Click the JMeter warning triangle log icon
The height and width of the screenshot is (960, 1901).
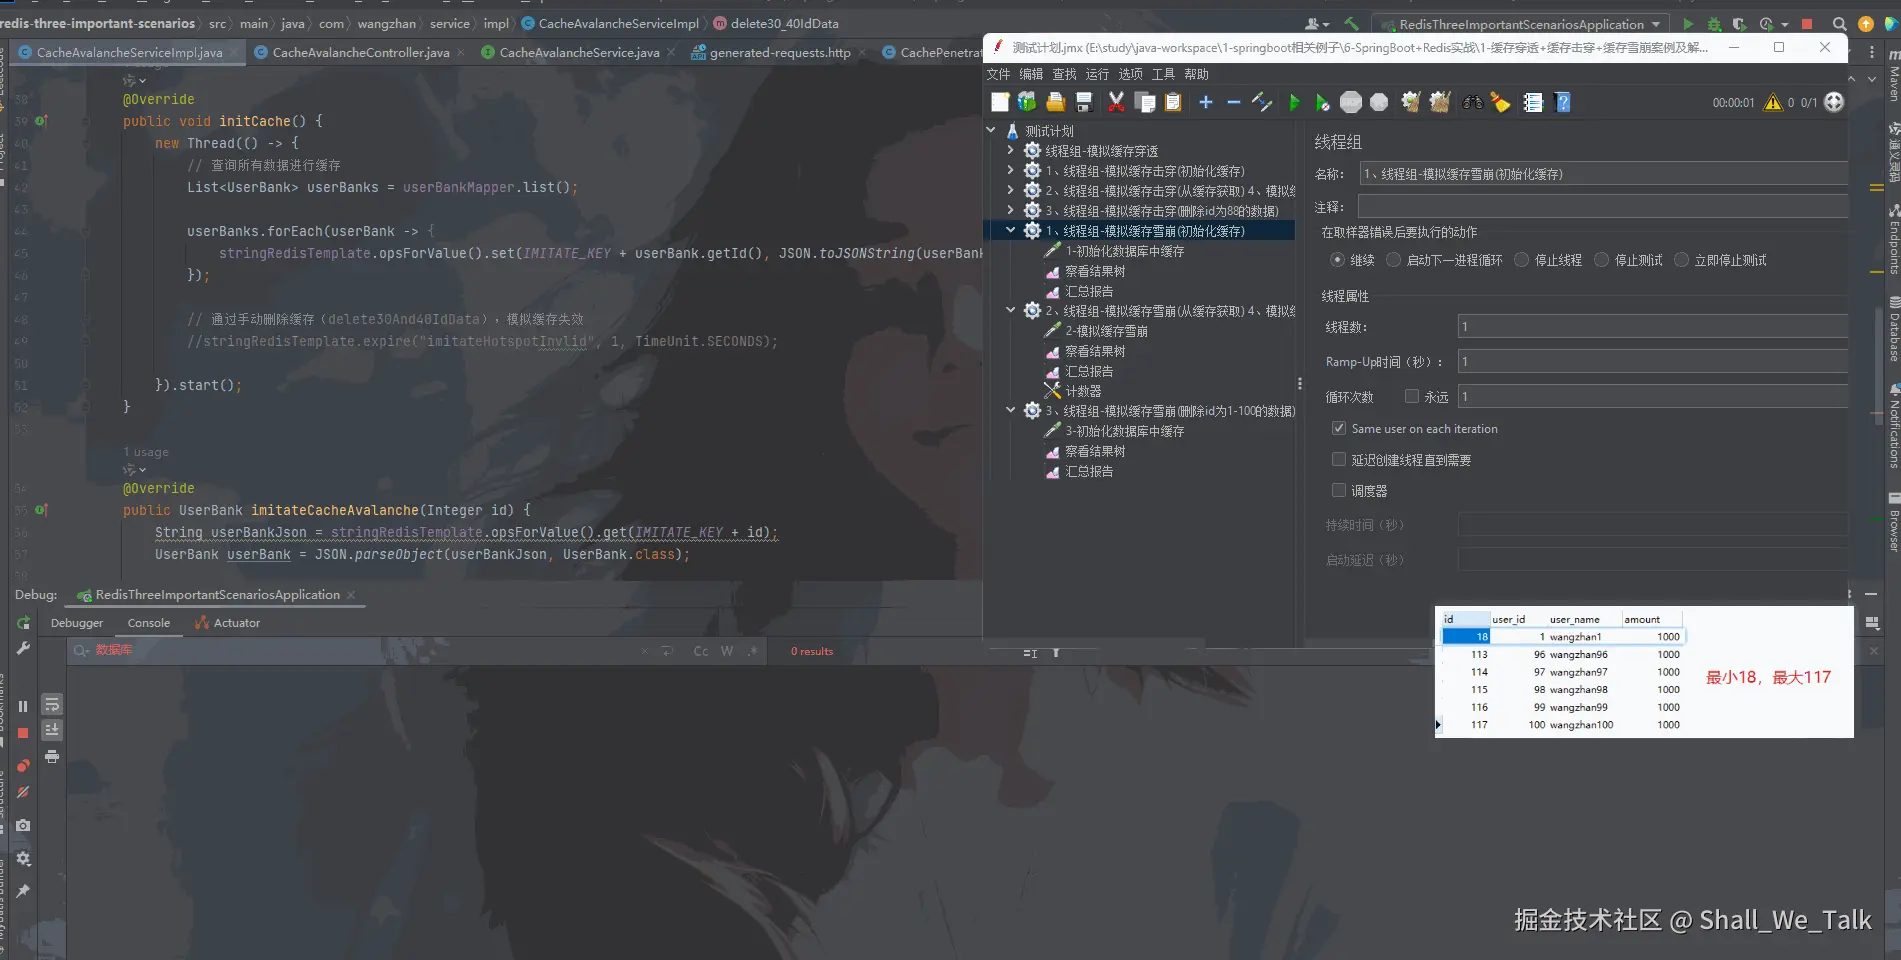[x=1773, y=102]
